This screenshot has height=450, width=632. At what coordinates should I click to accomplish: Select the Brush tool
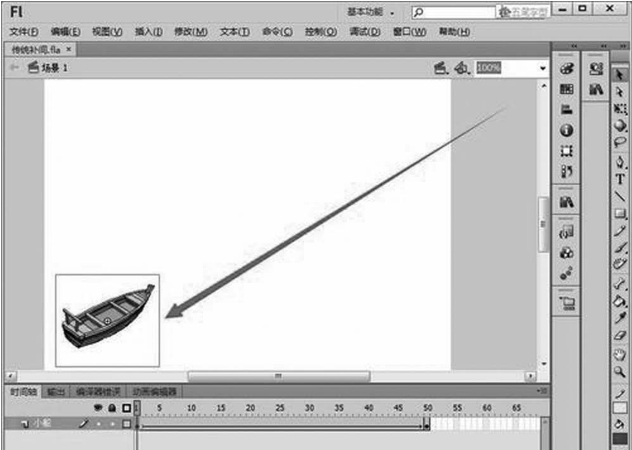coord(620,247)
